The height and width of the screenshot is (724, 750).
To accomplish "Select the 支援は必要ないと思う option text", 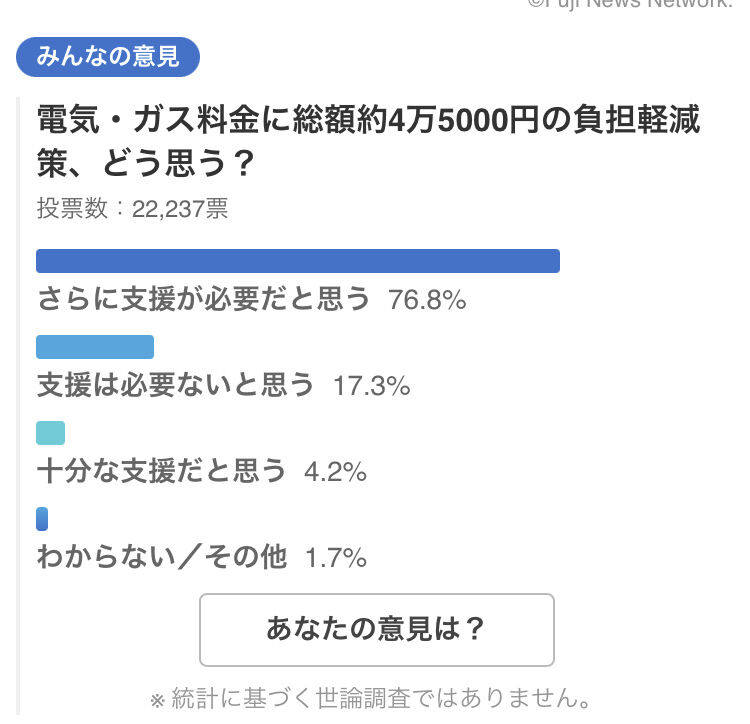I will 175,385.
